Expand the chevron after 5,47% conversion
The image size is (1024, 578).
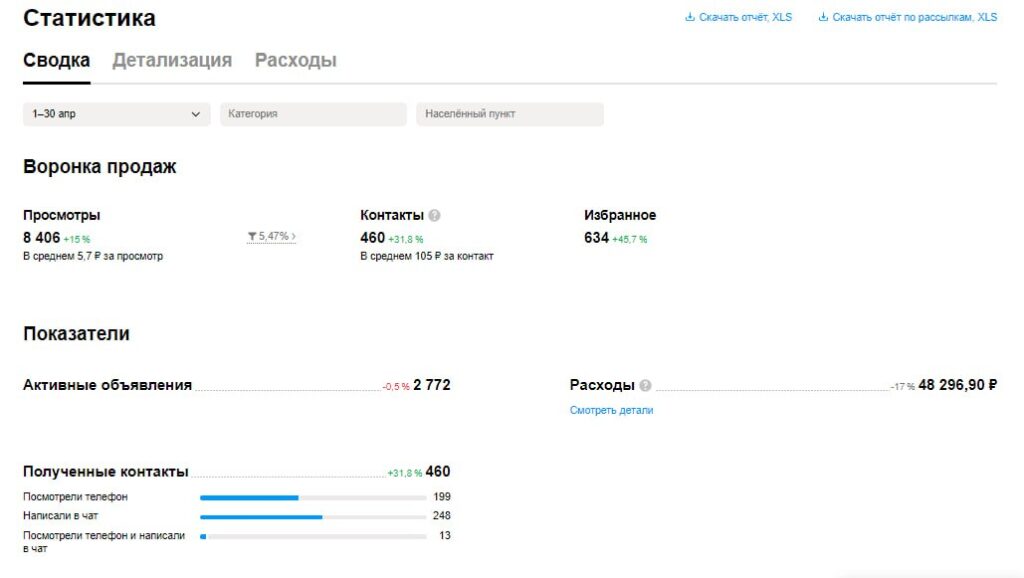[294, 237]
